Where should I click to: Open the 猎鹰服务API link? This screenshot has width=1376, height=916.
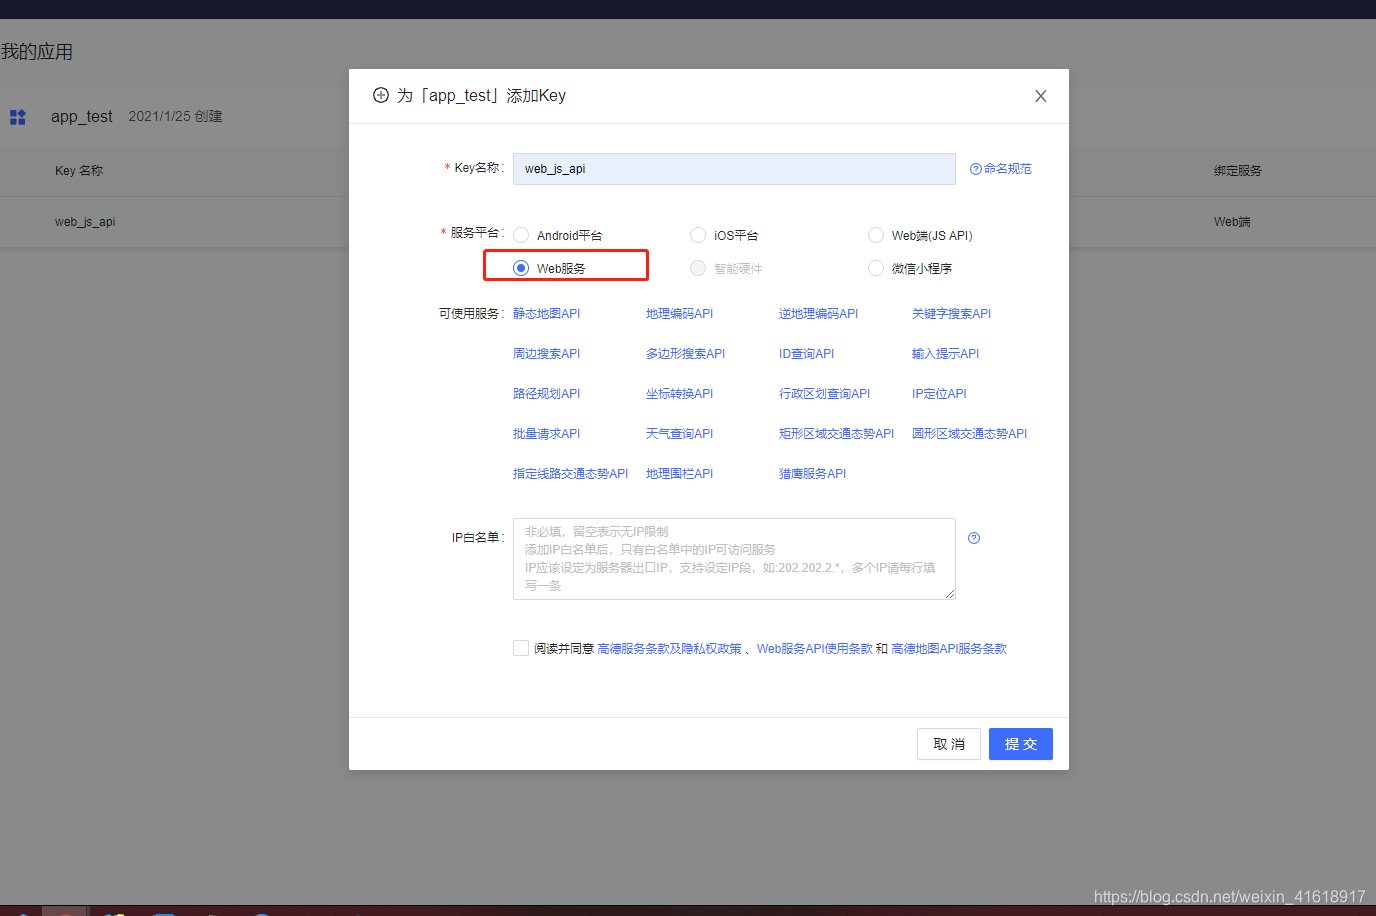pos(812,474)
